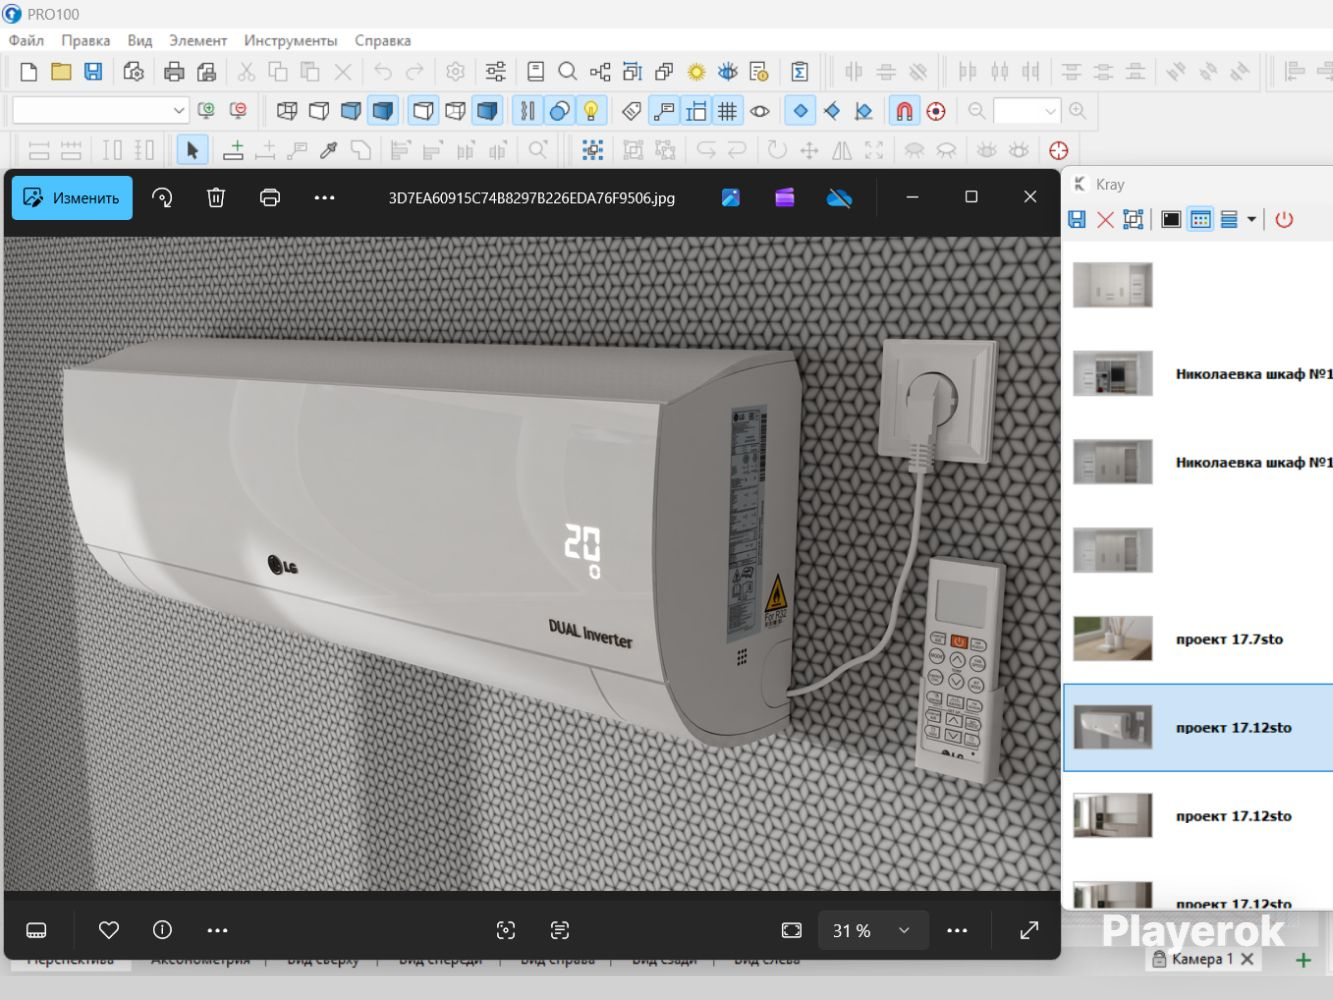Toggle the dimensions display button

[x=696, y=111]
